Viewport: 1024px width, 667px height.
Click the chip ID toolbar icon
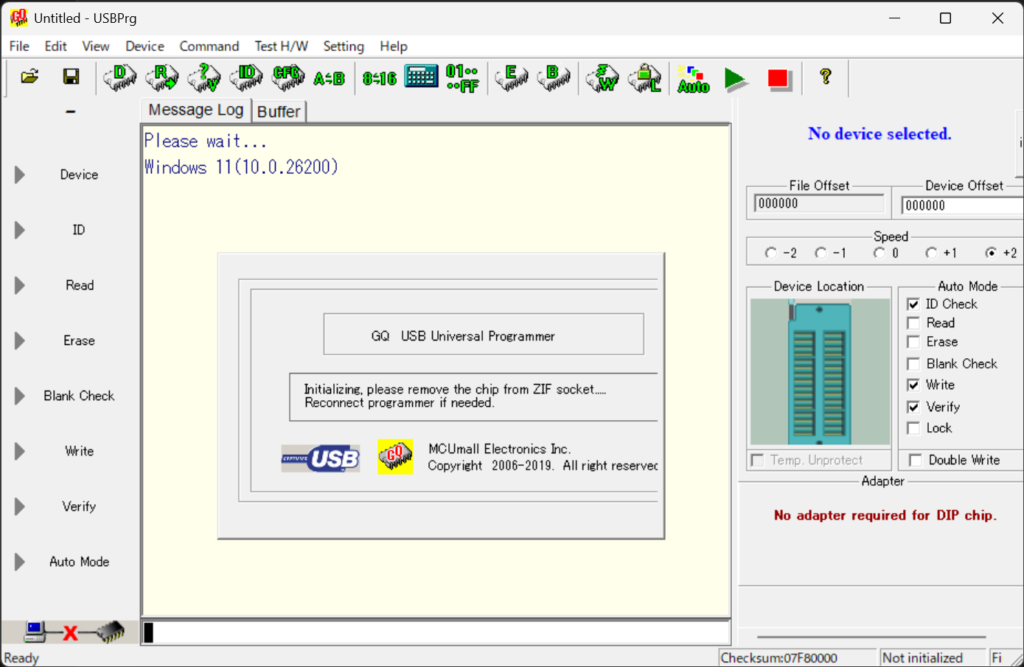(246, 77)
